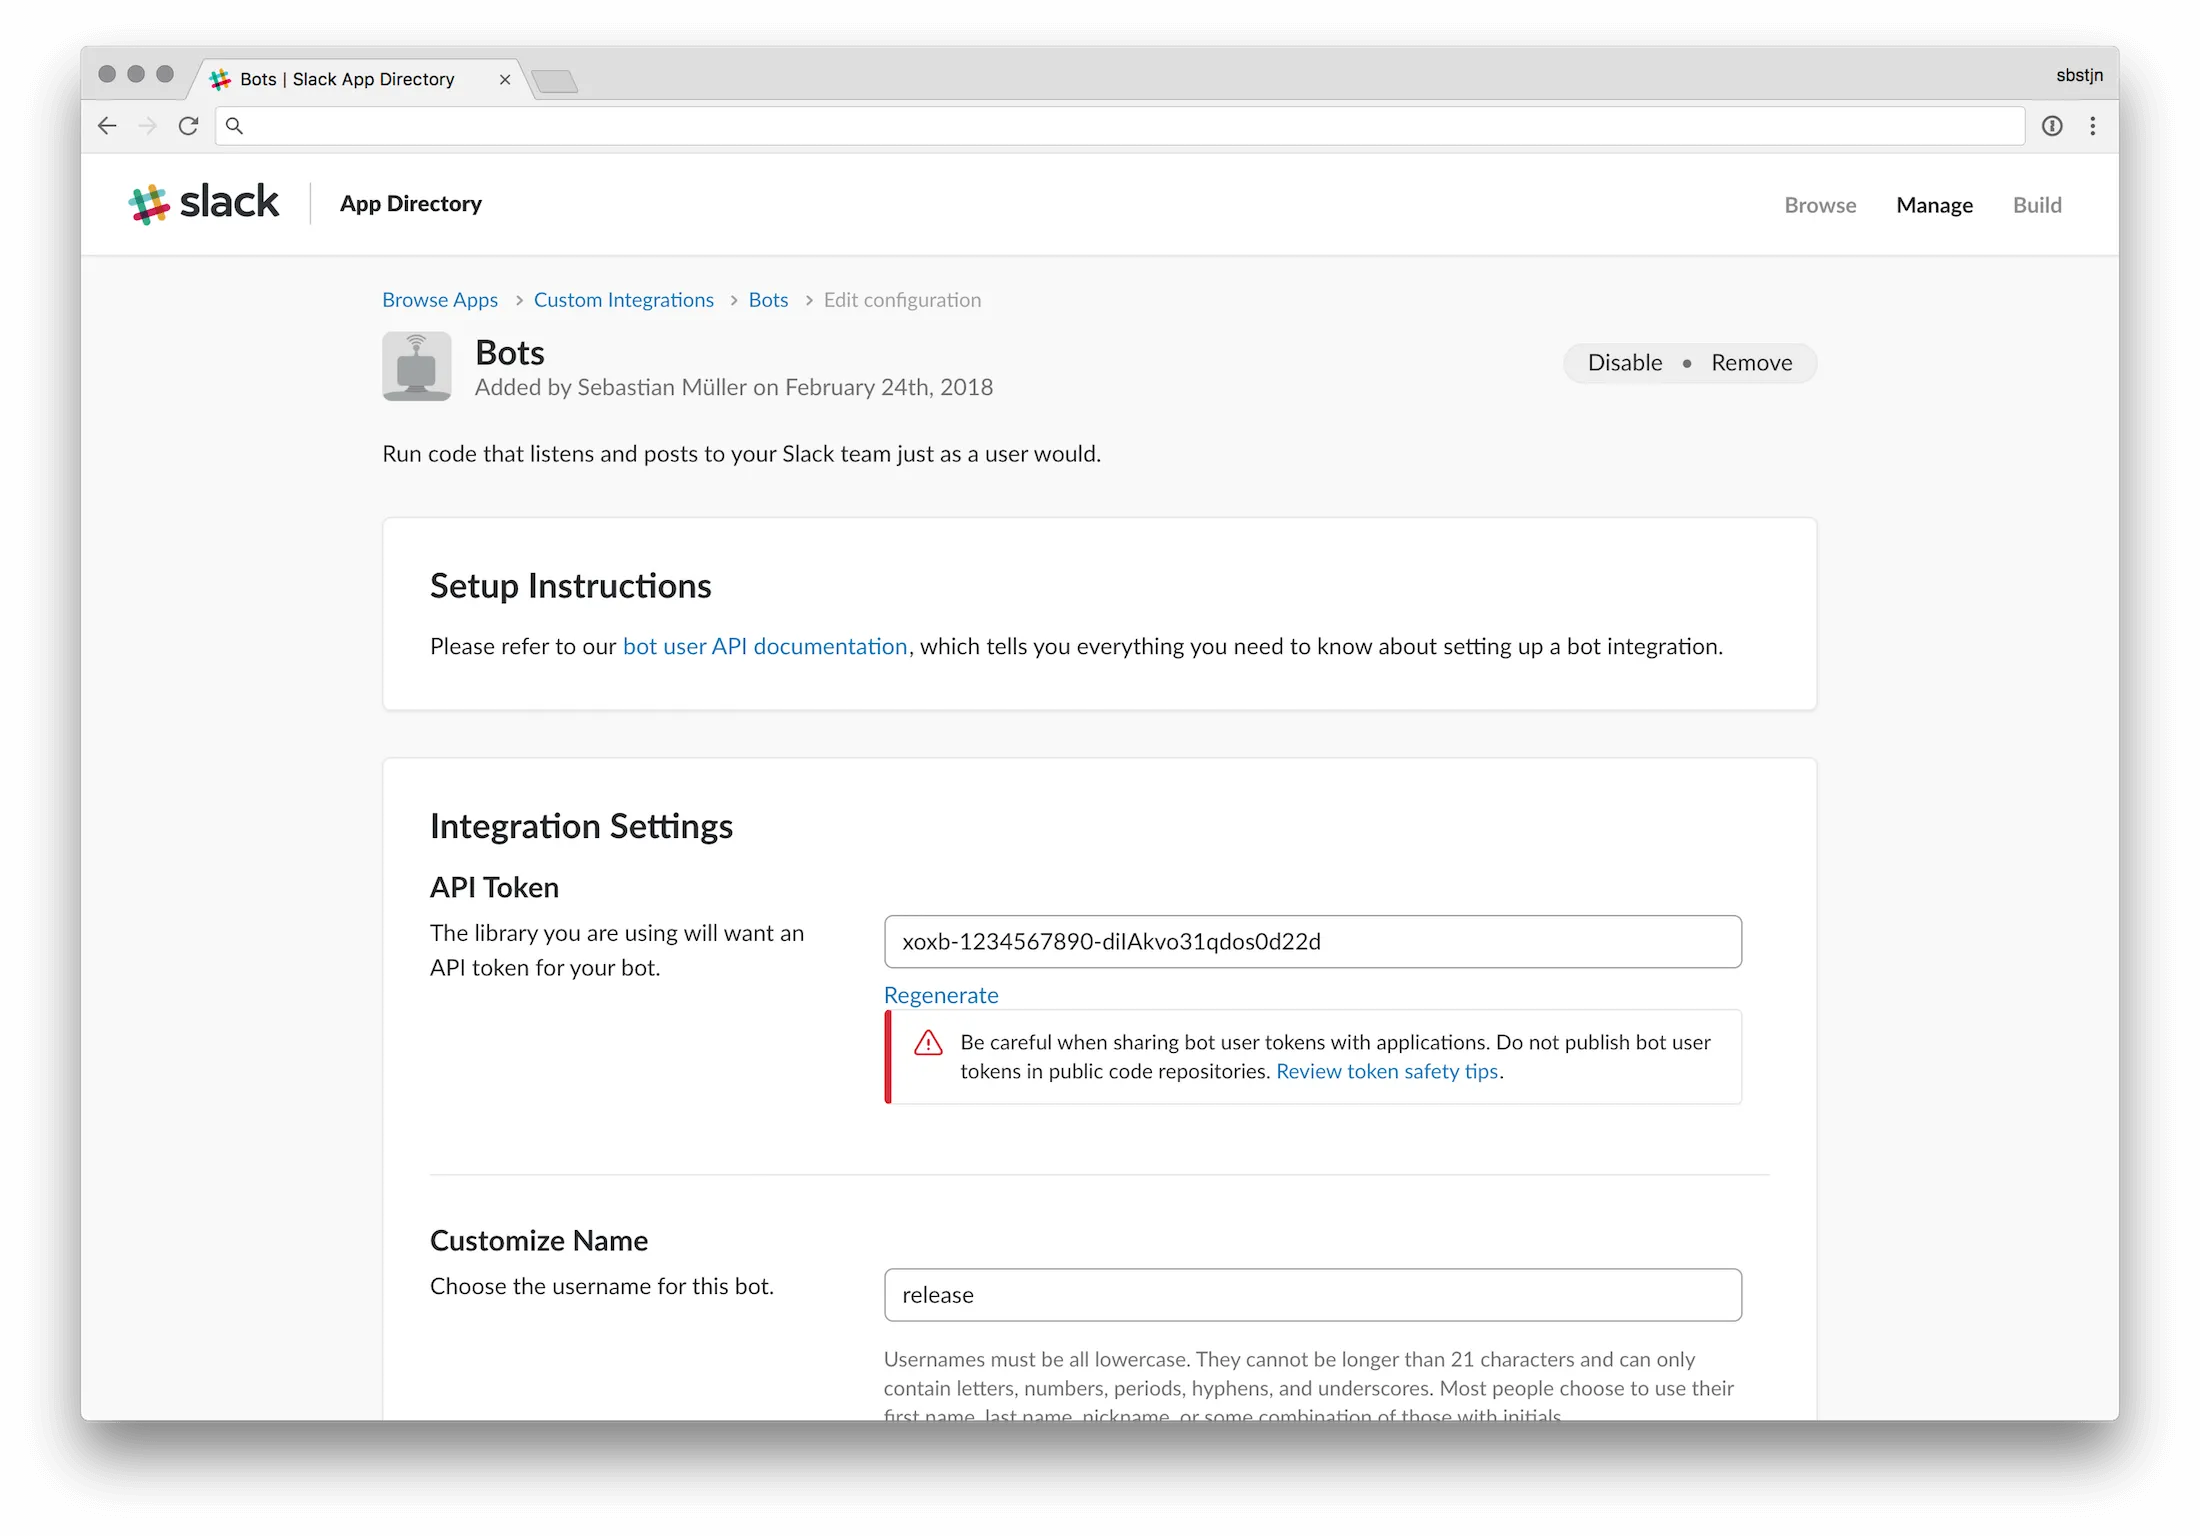This screenshot has width=2200, height=1536.
Task: Select Build in the top navigation
Action: [x=2038, y=205]
